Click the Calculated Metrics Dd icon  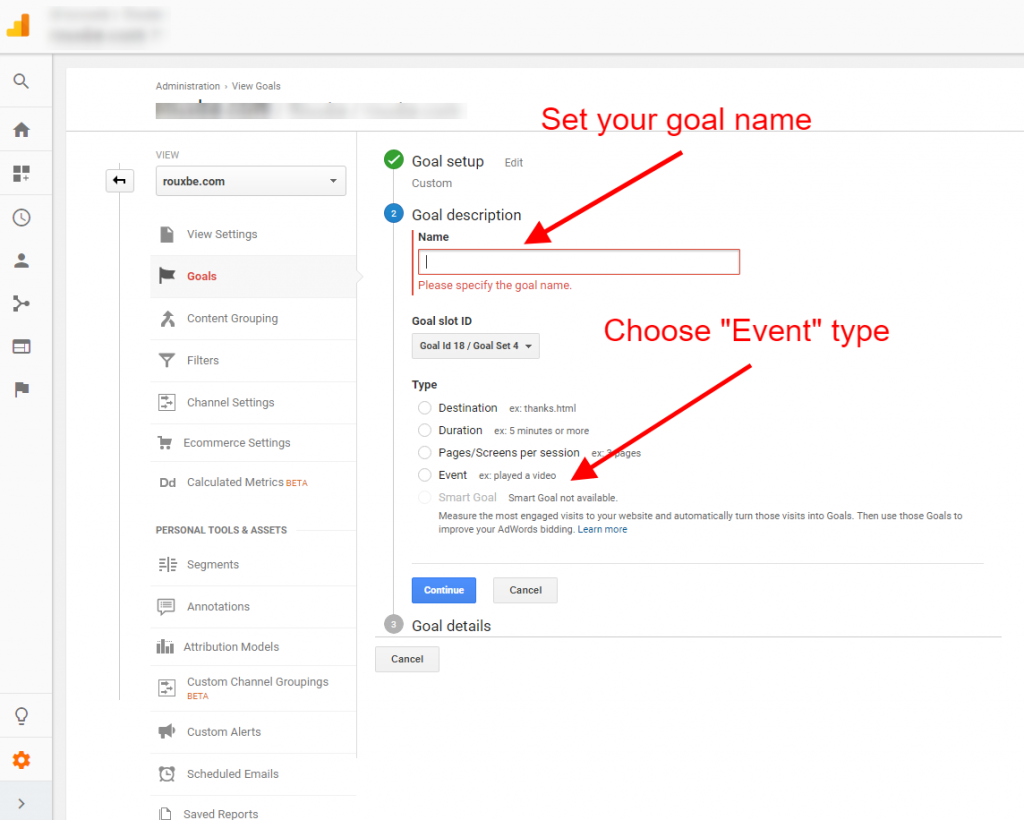(x=168, y=482)
